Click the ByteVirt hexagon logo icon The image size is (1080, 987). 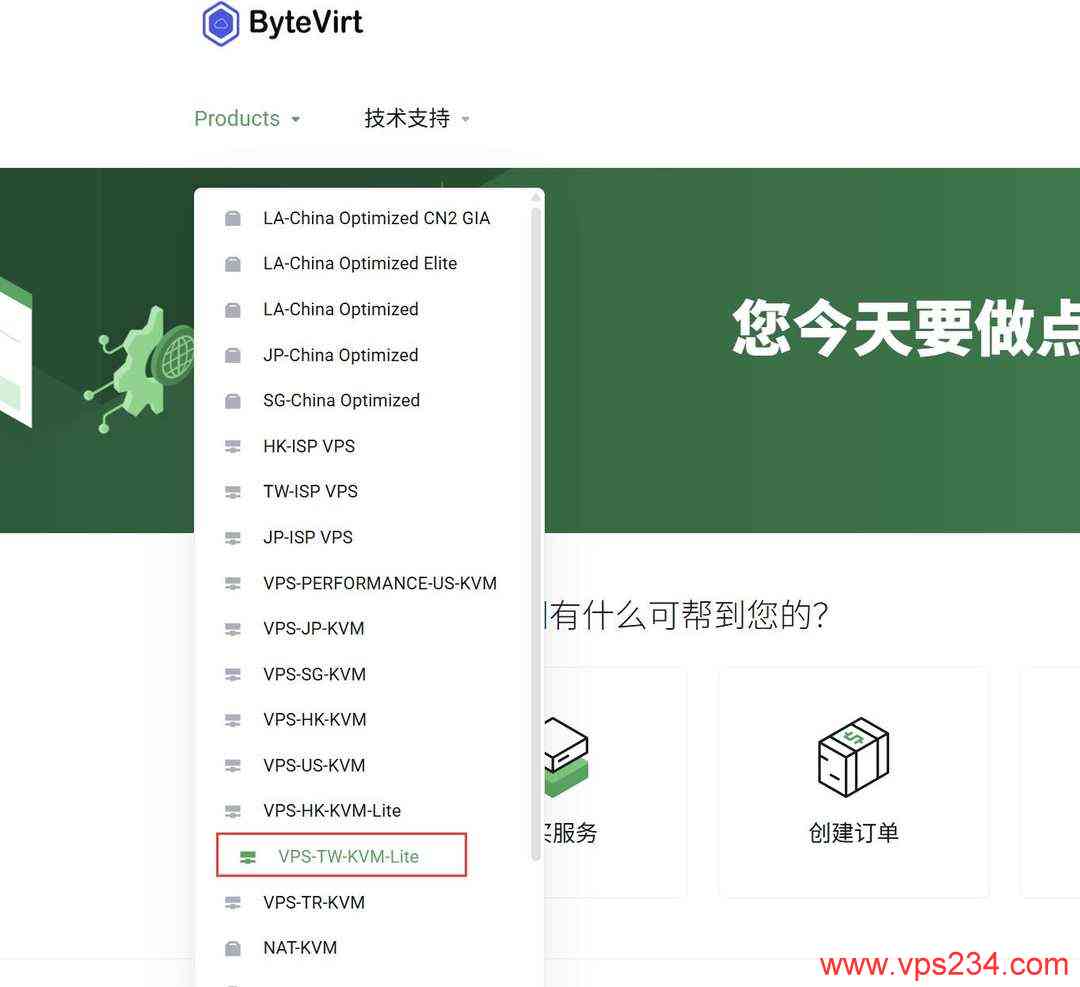click(220, 23)
